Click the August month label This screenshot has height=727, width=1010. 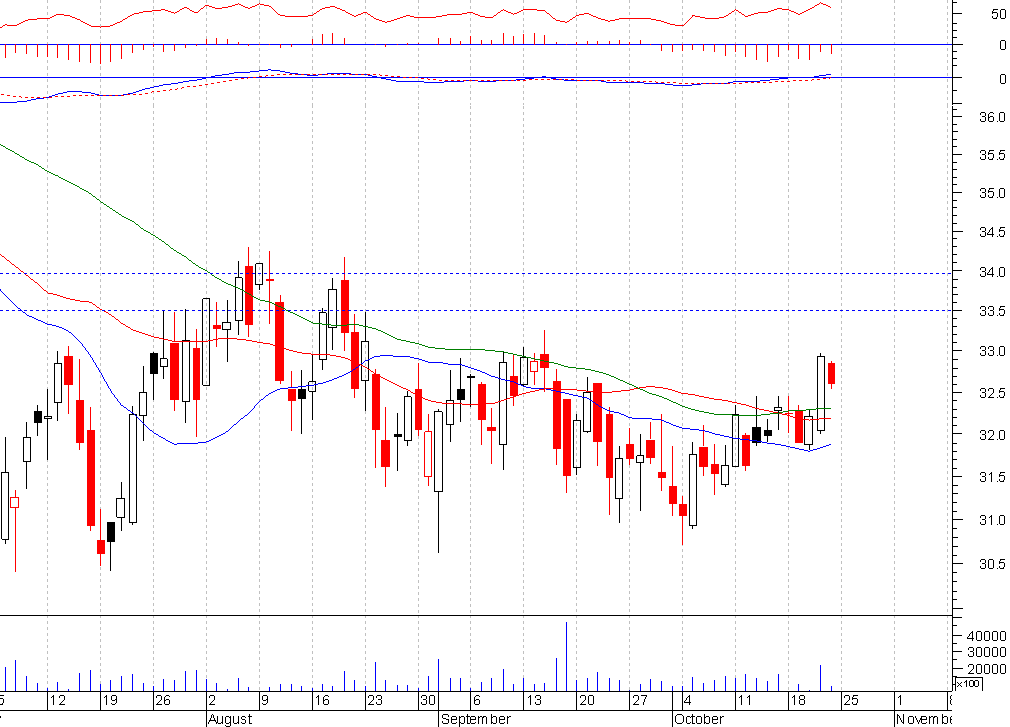coord(230,719)
